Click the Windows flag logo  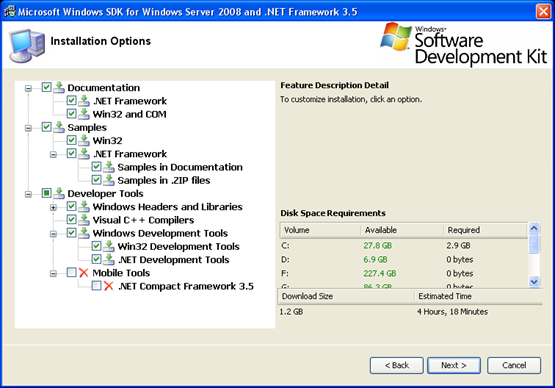pyautogui.click(x=395, y=36)
